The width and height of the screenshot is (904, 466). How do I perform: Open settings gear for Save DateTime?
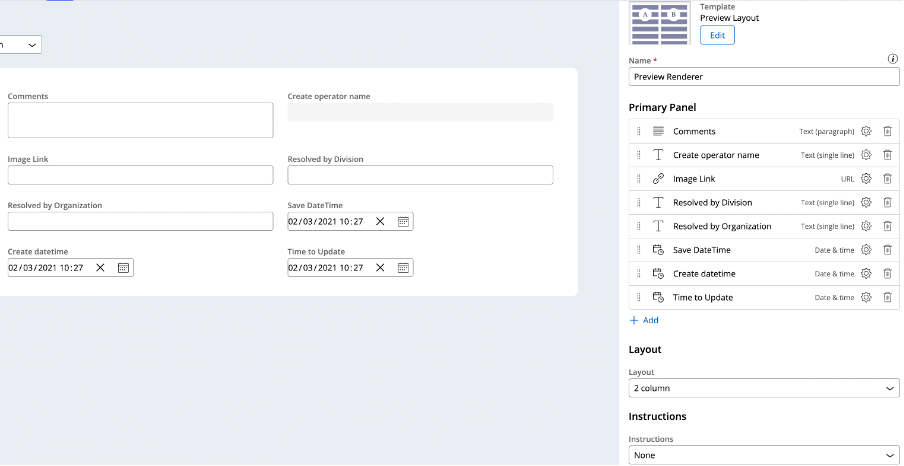(x=866, y=250)
